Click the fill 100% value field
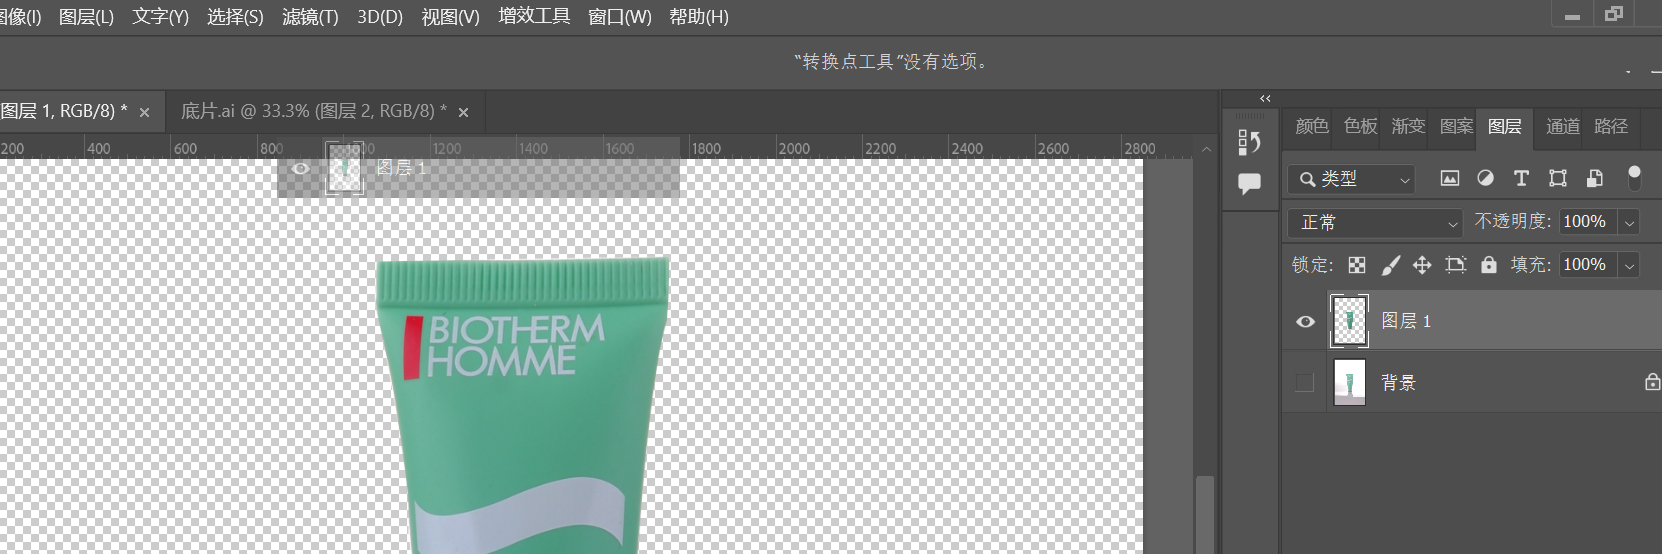1662x554 pixels. point(1588,265)
